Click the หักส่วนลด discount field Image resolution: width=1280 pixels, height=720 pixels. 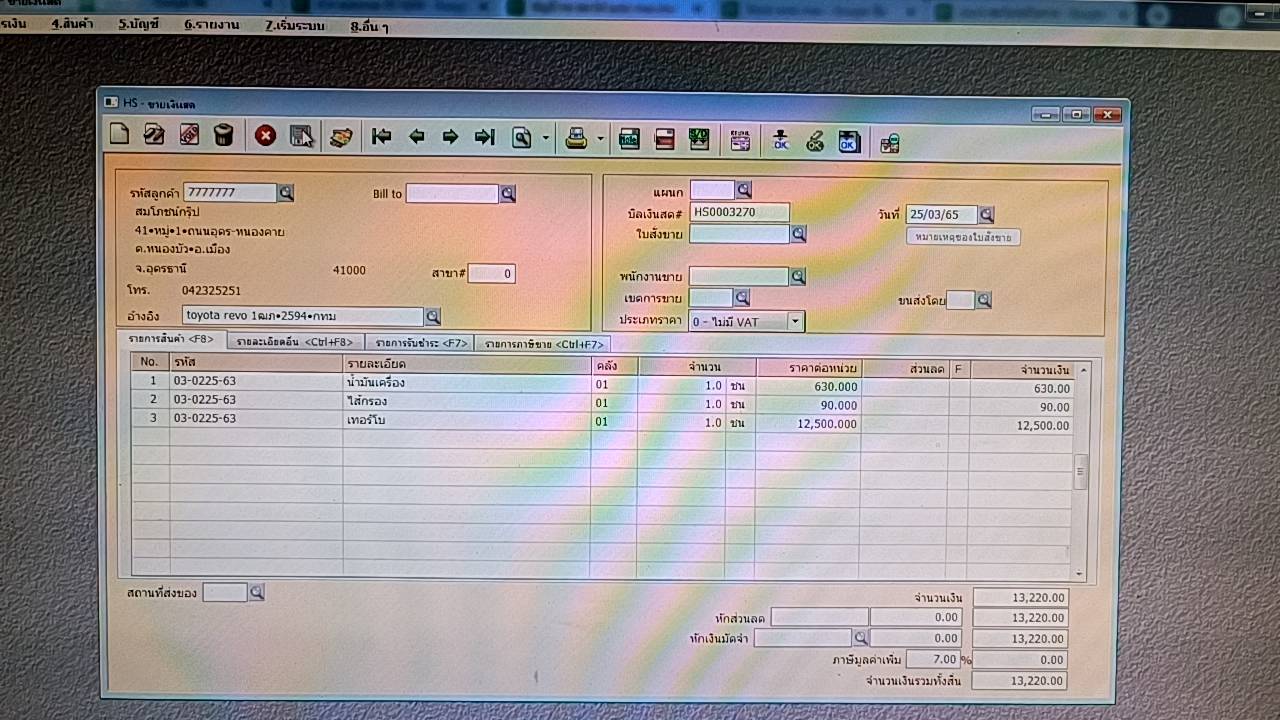pos(819,618)
